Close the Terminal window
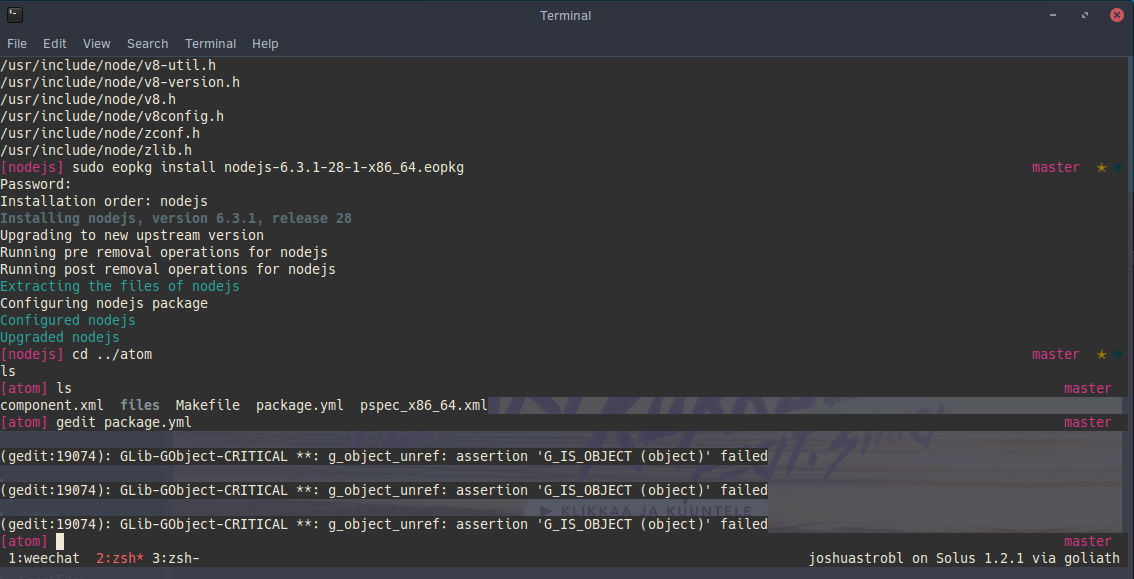Screen dimensions: 1134x579 (x=1116, y=15)
